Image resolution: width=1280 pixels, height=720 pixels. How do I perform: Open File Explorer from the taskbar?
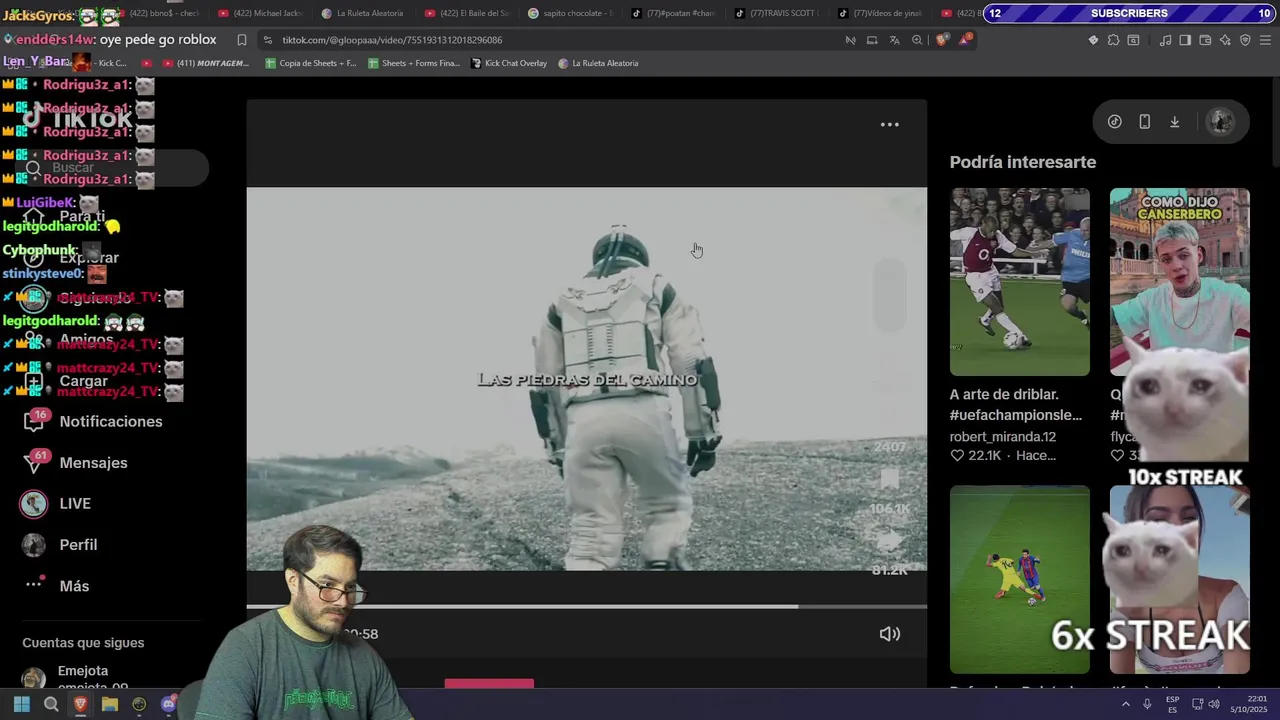(x=110, y=704)
